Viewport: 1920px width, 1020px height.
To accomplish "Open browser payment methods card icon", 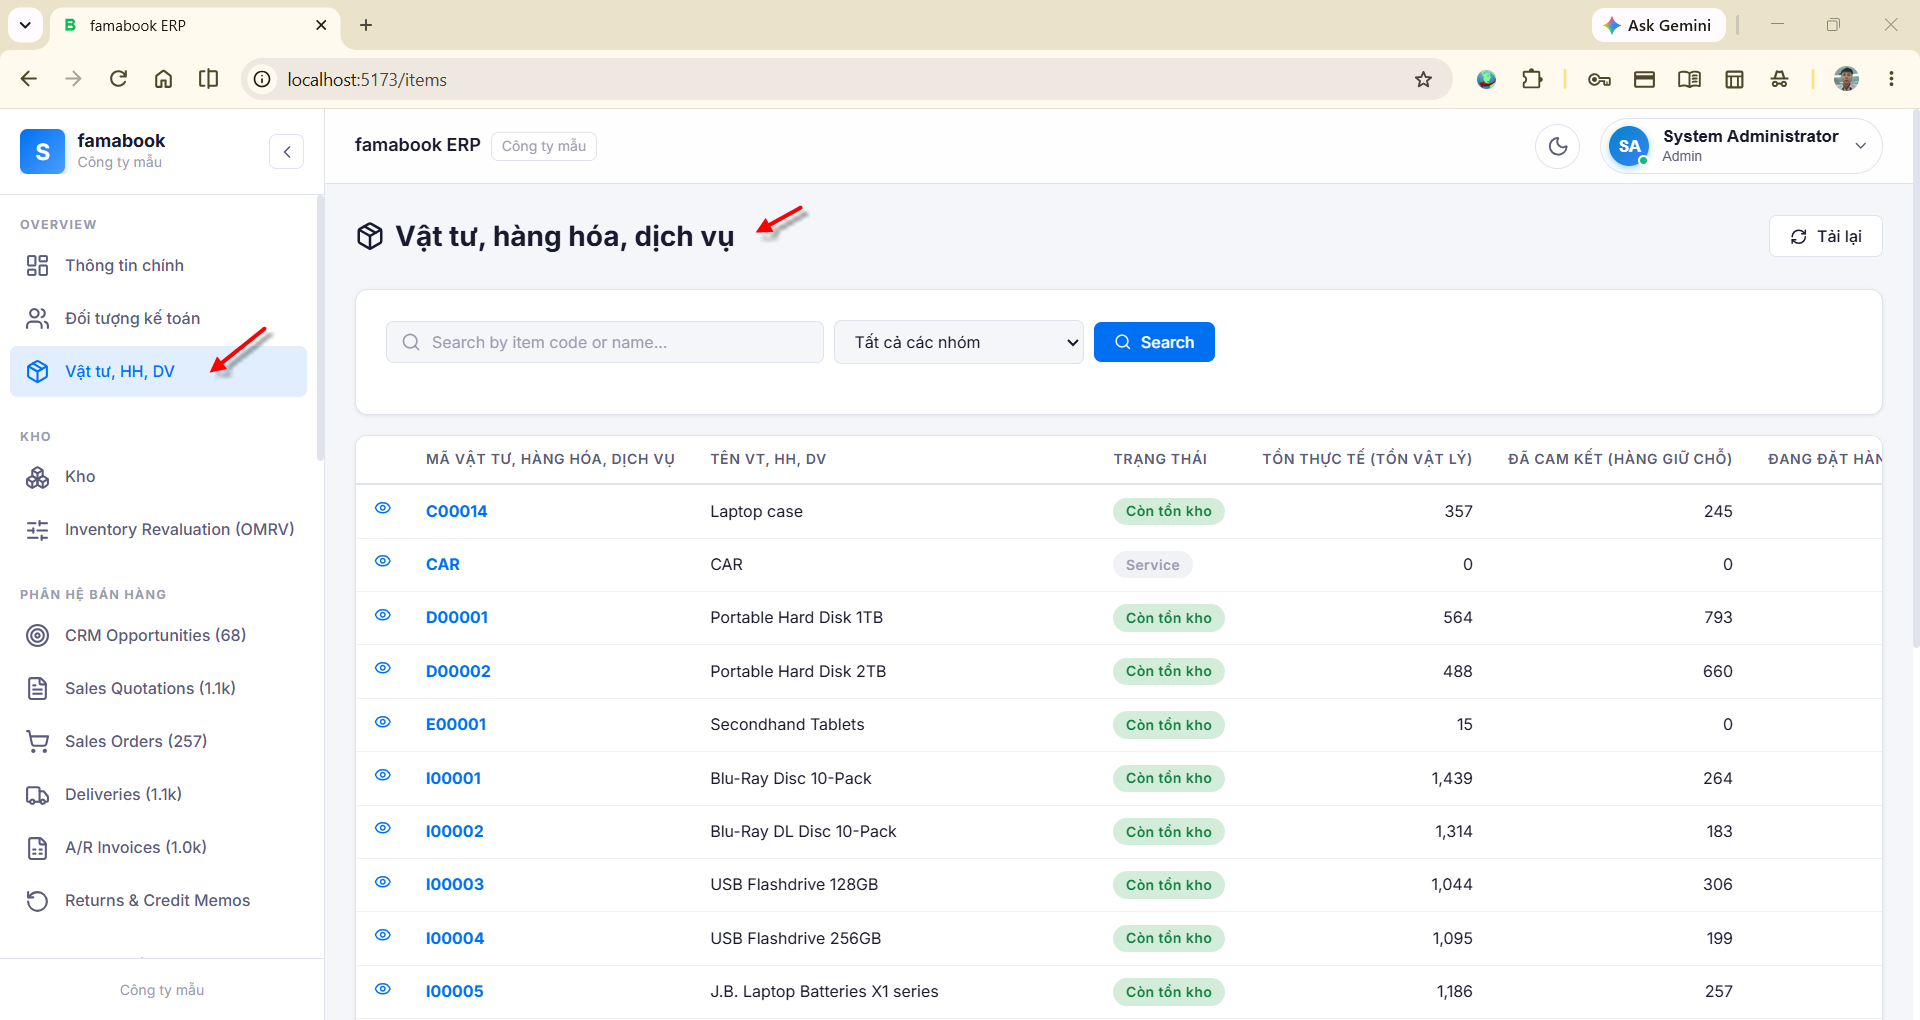I will coord(1644,79).
